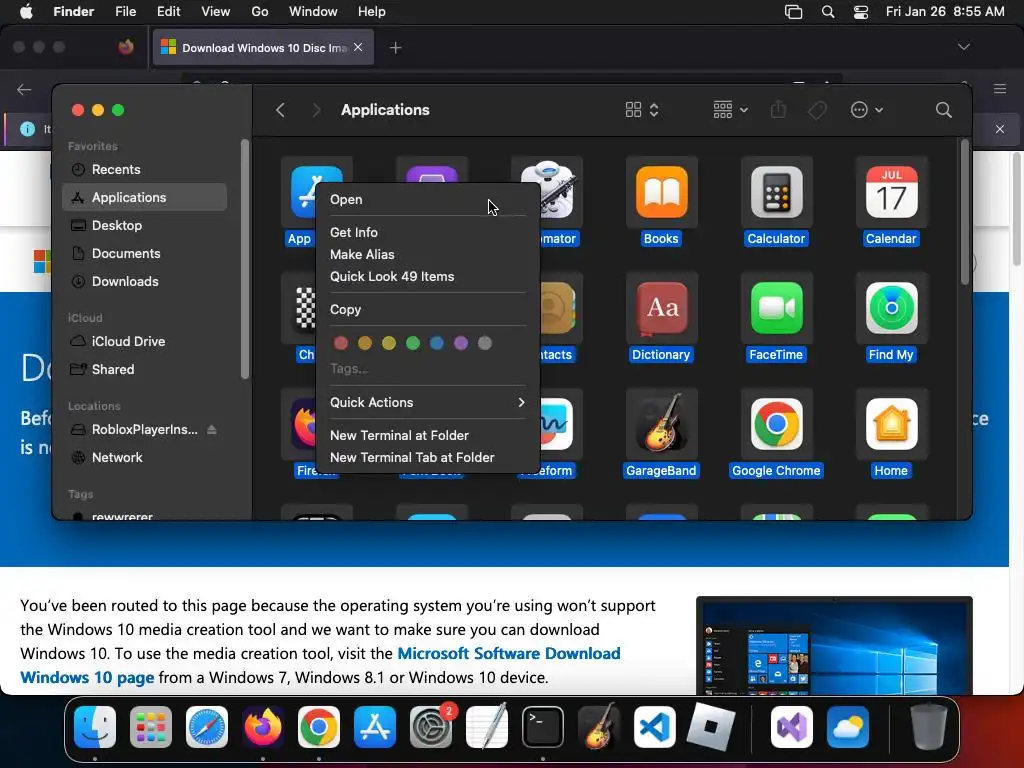Choose Make Alias in the context menu
Viewport: 1024px width, 768px height.
[x=427, y=255]
